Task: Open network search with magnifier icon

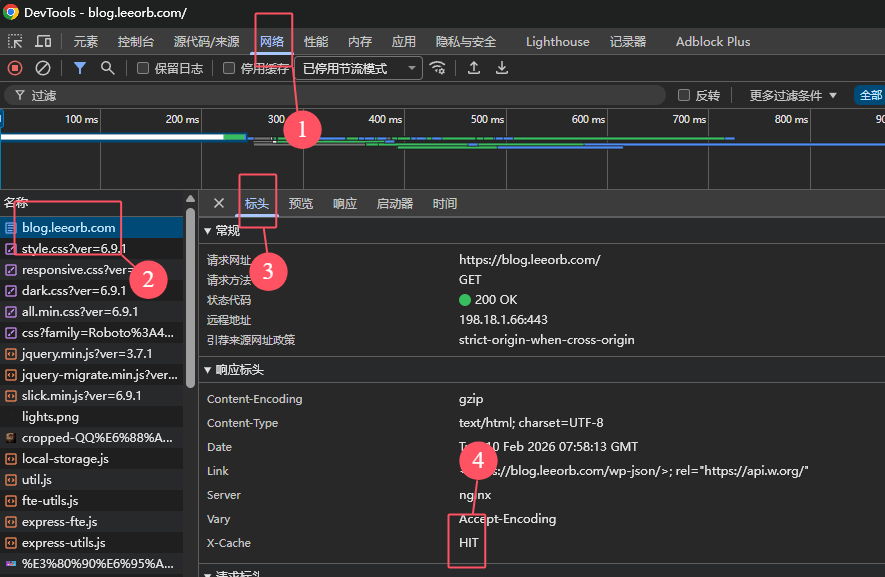Action: point(107,68)
